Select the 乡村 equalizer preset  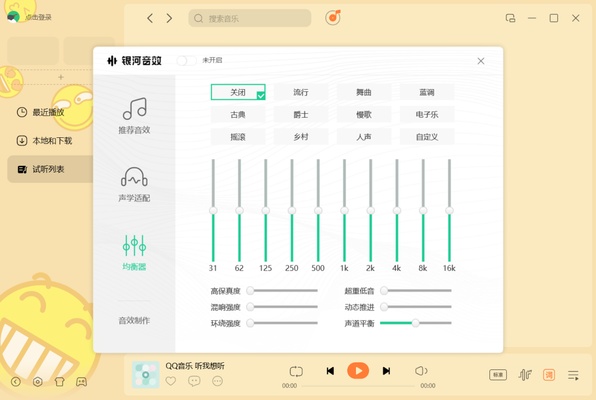coord(301,137)
